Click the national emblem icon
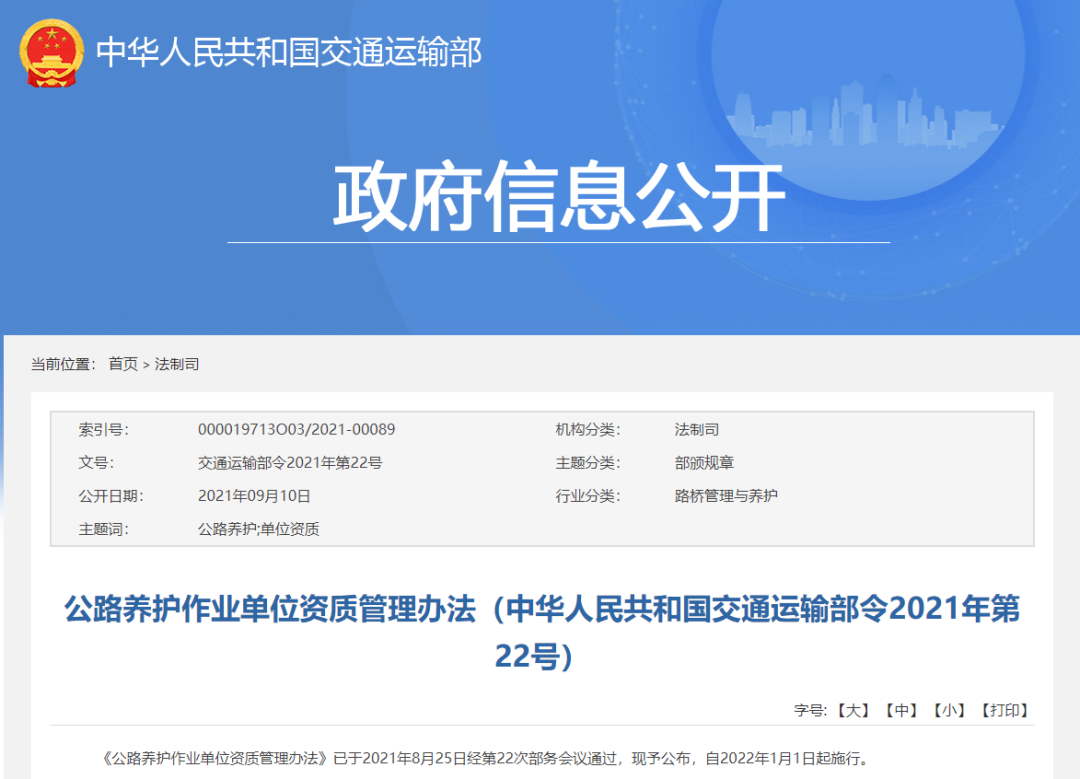 [x=52, y=53]
